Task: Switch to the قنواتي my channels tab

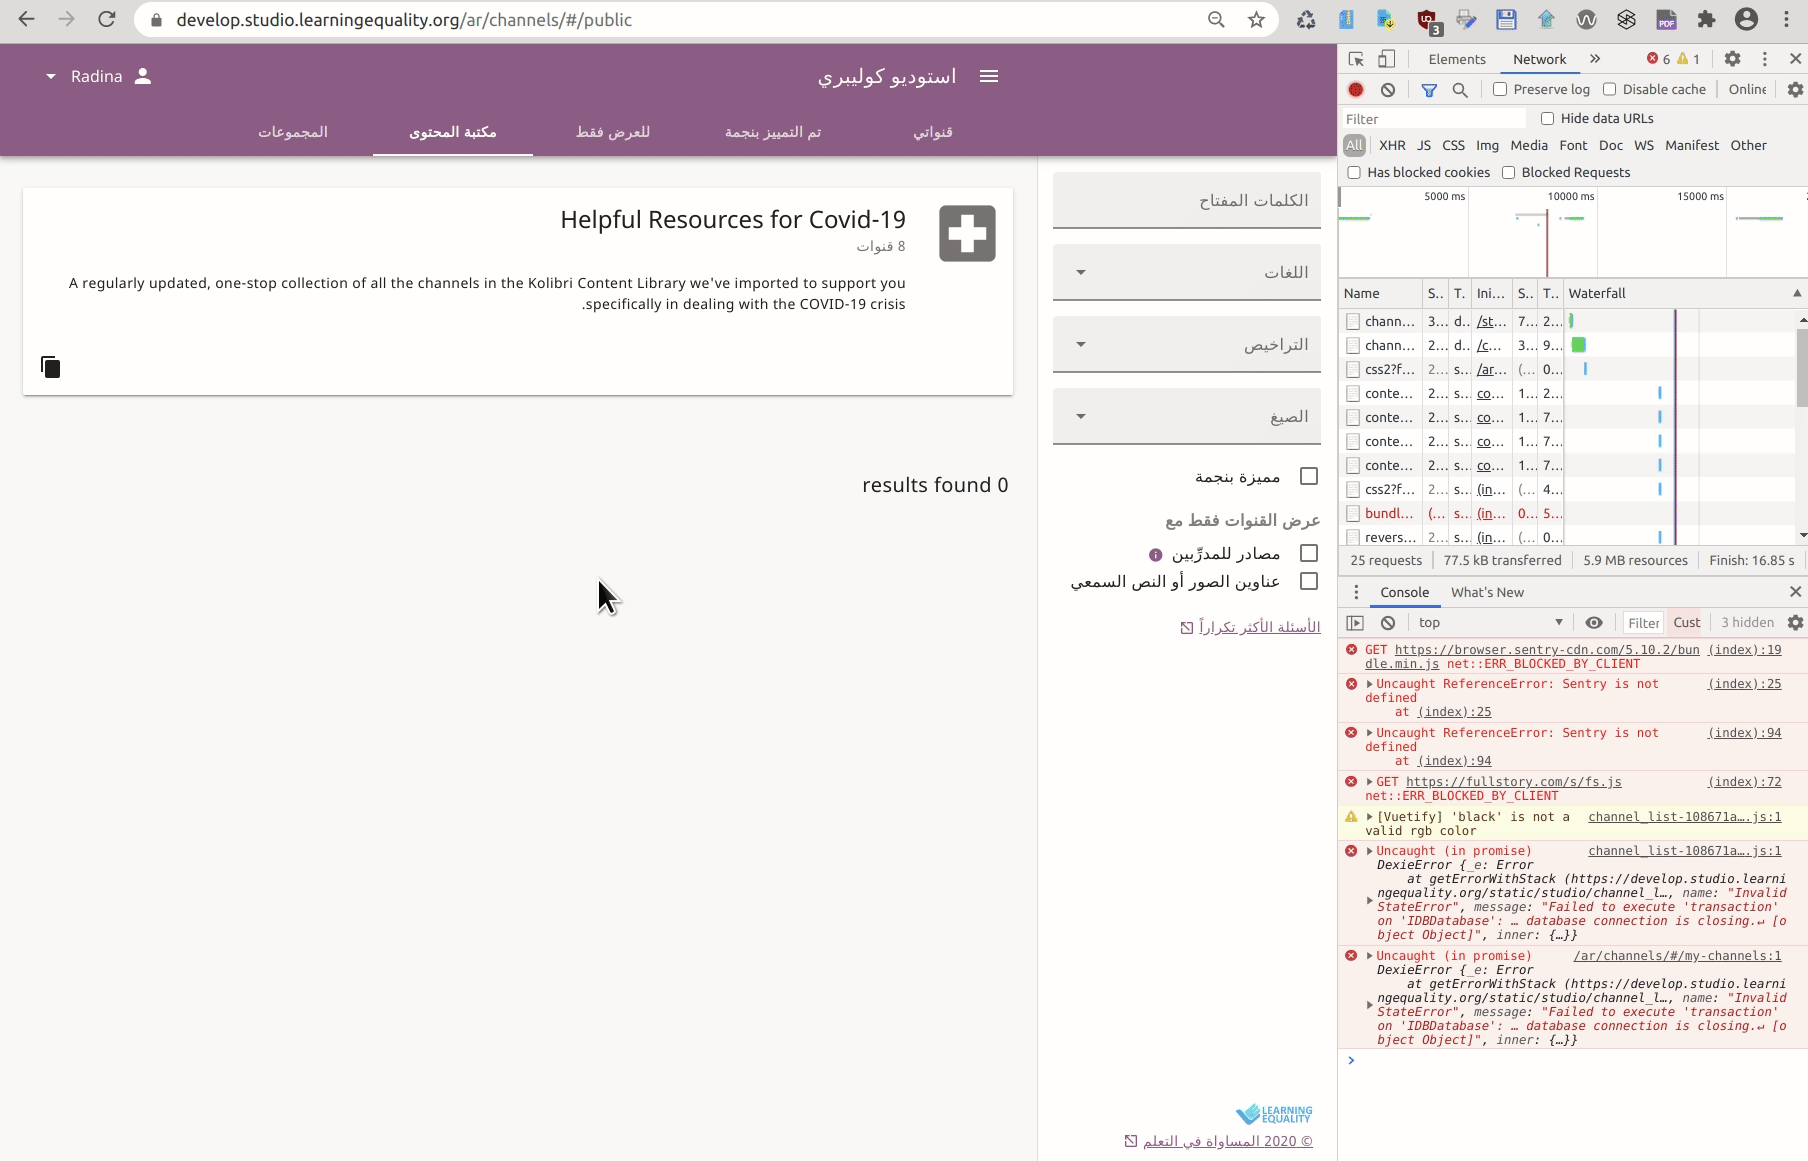Action: tap(933, 132)
